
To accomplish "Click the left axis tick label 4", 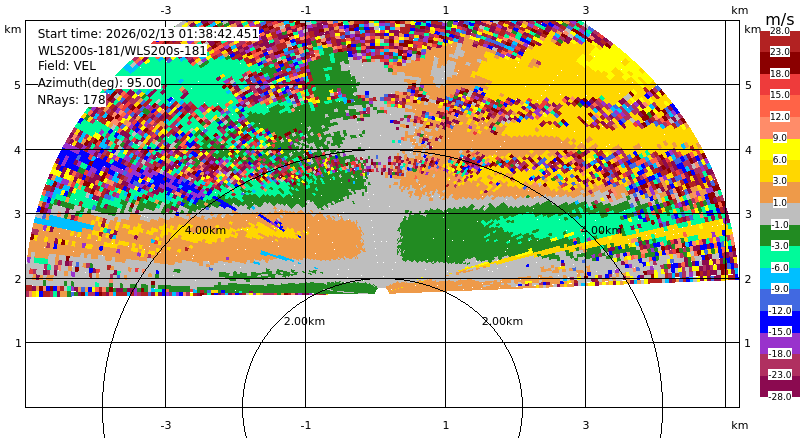I will pos(18,150).
